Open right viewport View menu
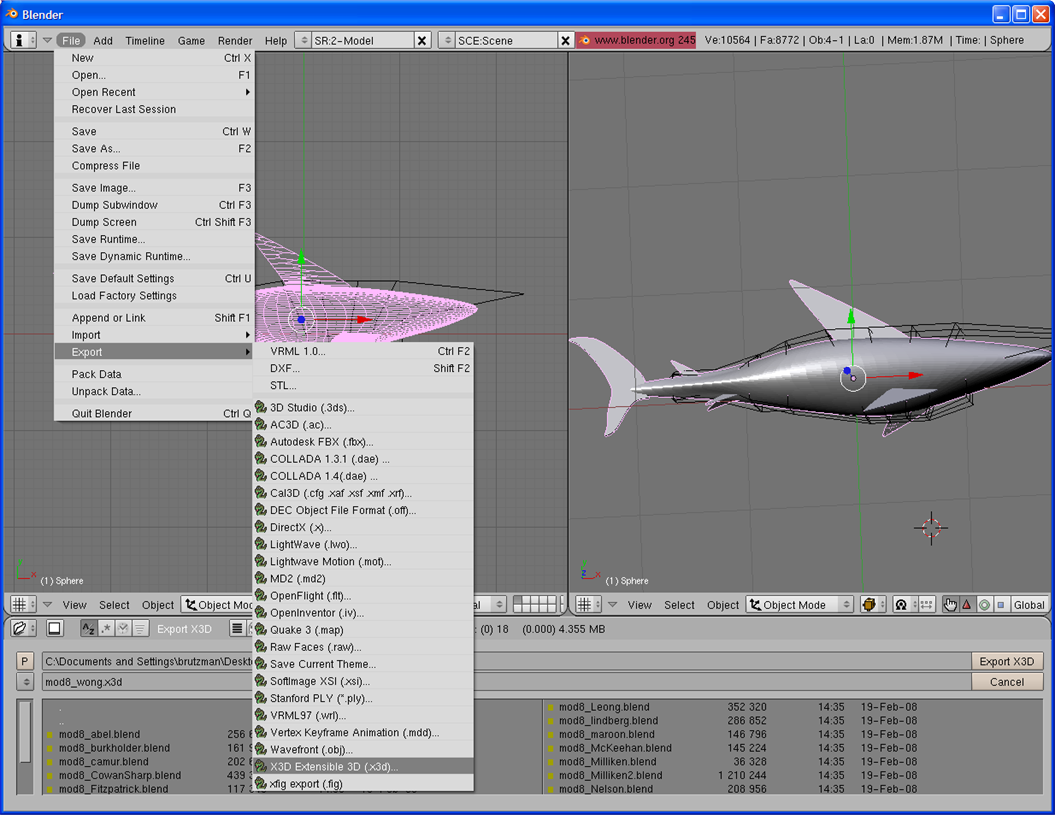This screenshot has height=815, width=1055. [x=639, y=605]
